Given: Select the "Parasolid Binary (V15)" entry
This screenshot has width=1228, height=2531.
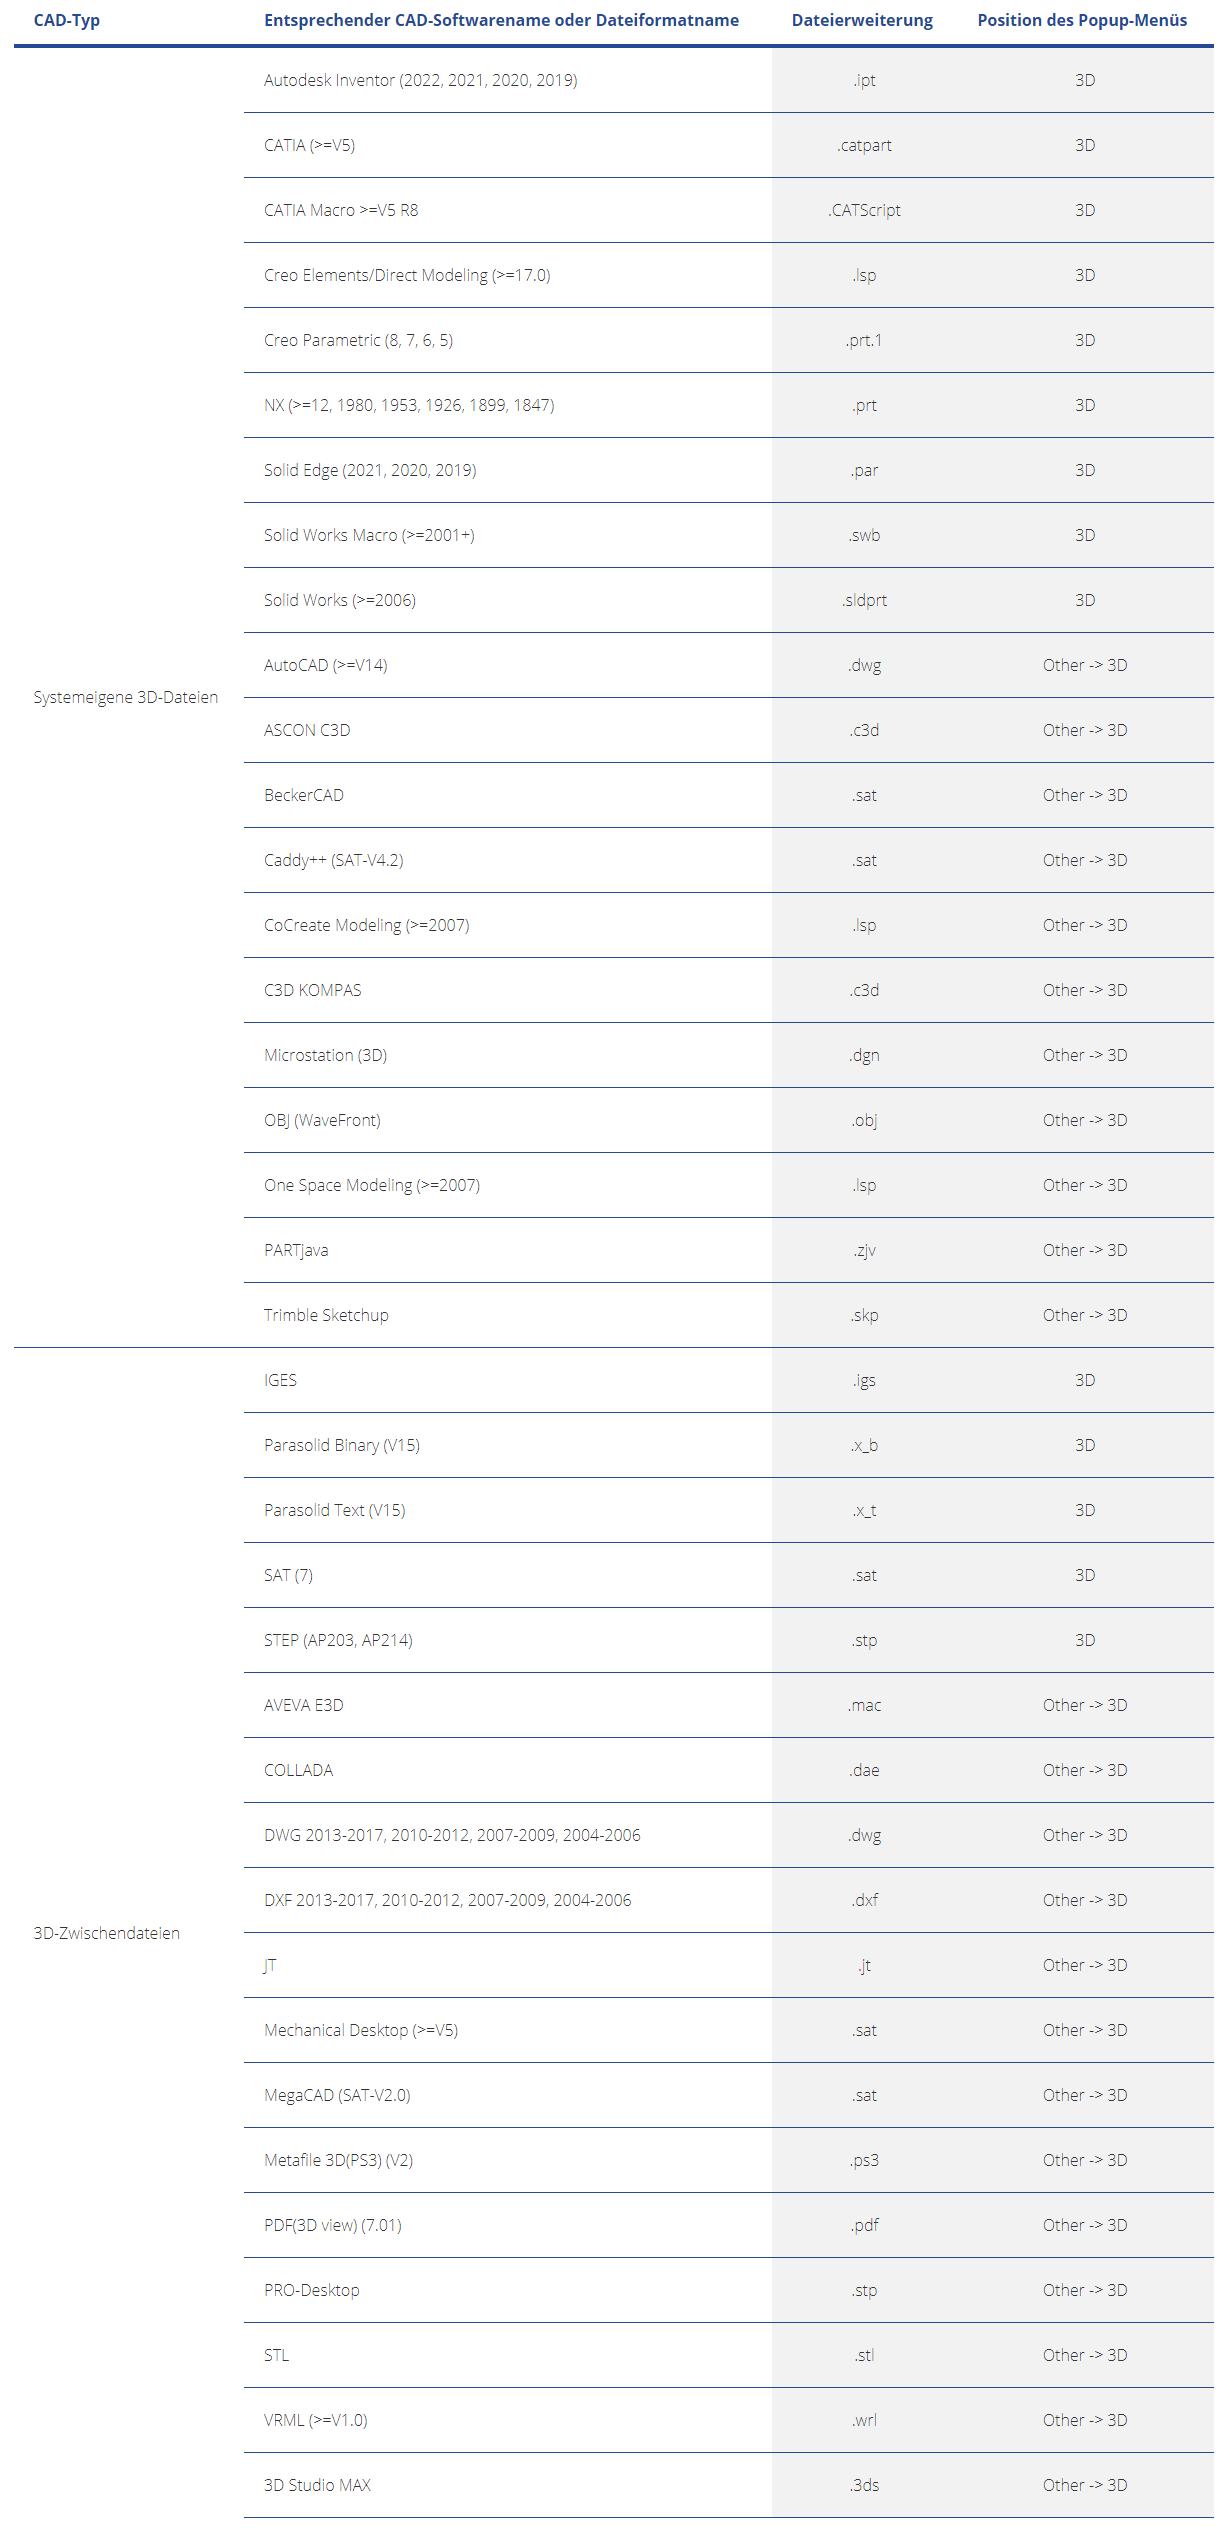Looking at the screenshot, I should (x=341, y=1445).
